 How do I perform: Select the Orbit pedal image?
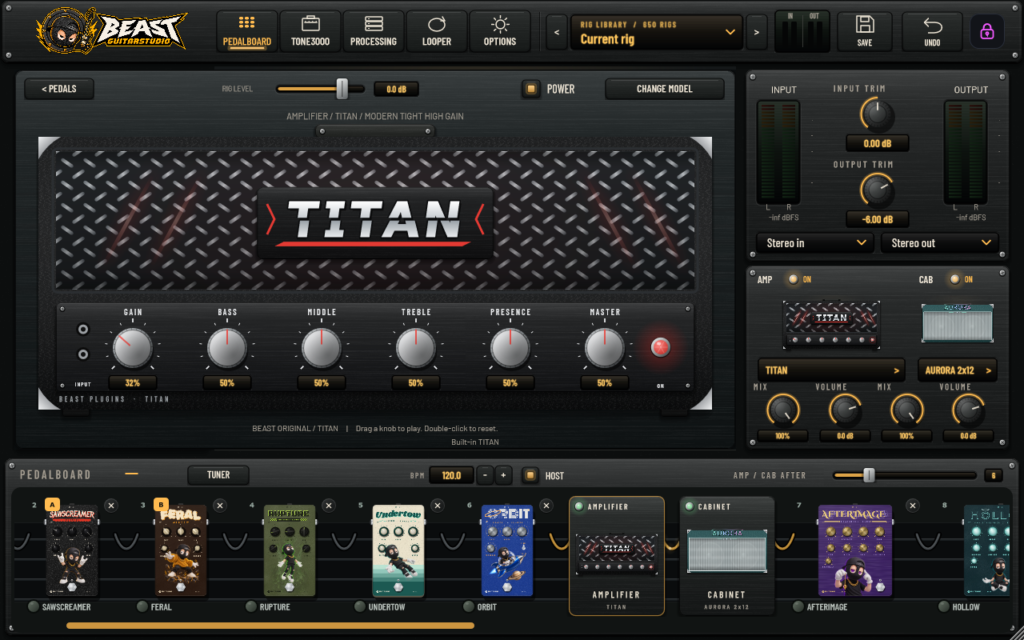[507, 551]
